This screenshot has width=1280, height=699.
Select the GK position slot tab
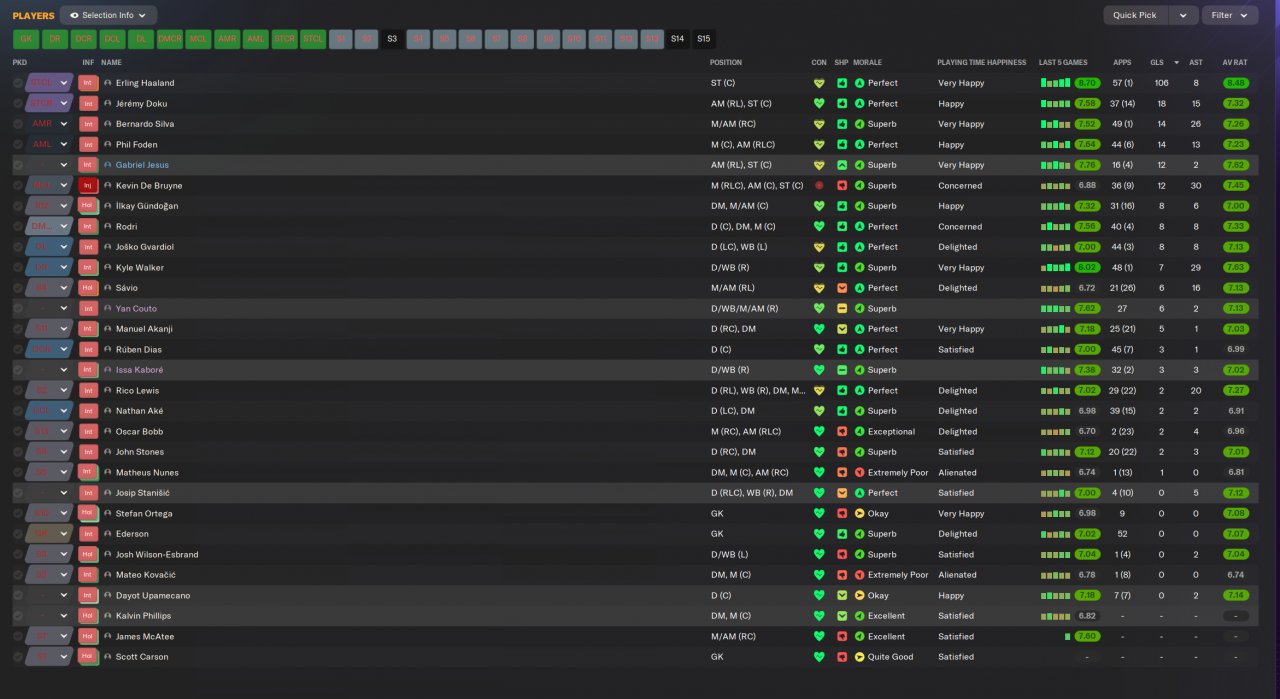(26, 39)
